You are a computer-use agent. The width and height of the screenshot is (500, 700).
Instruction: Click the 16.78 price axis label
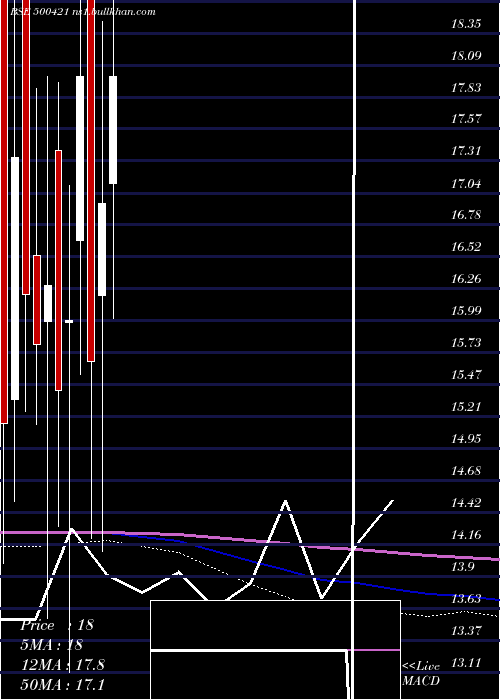coord(466,215)
